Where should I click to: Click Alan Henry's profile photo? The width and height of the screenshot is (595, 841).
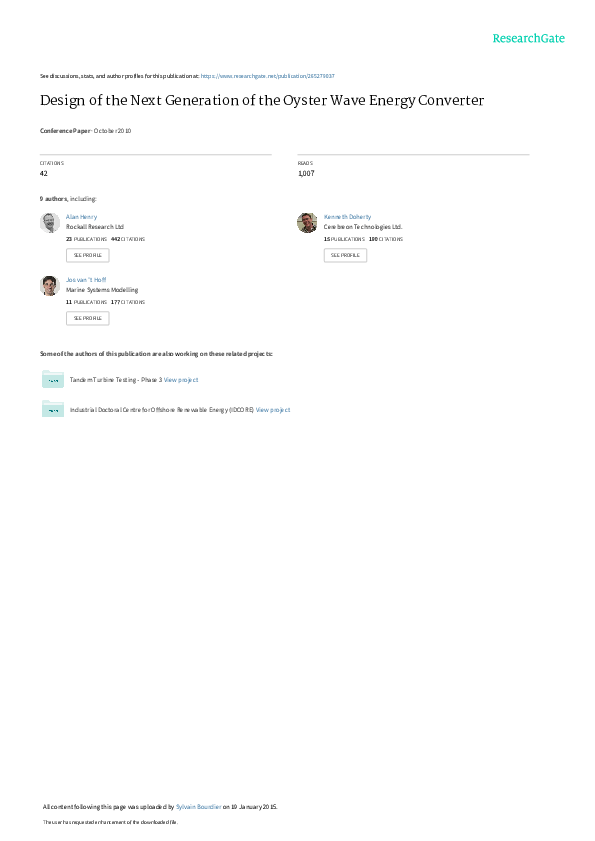[50, 223]
